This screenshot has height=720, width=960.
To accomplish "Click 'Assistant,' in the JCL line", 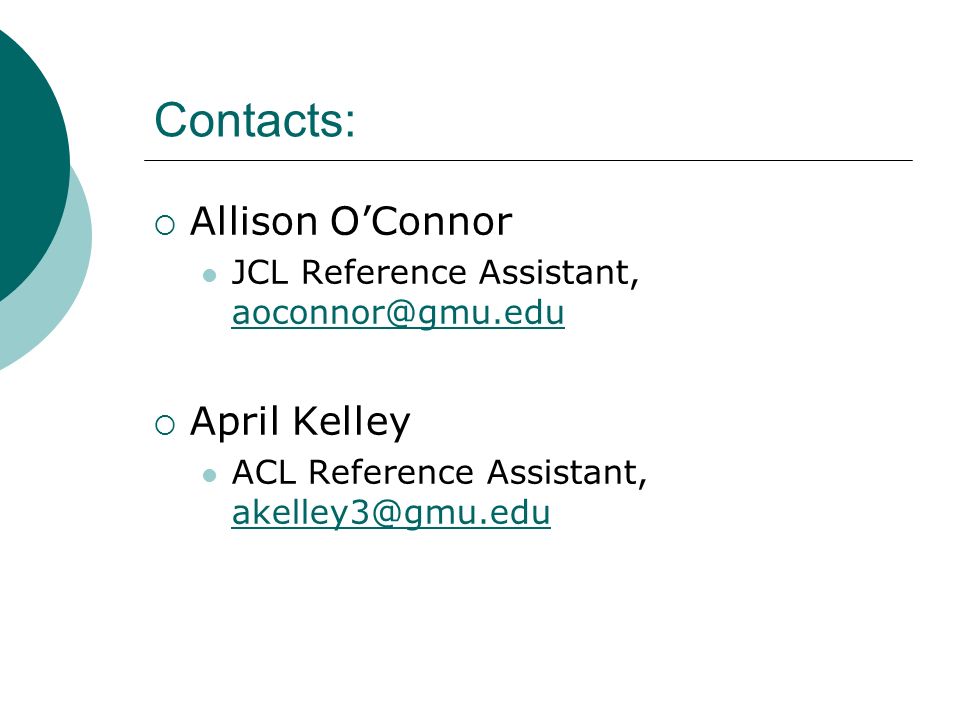I will pos(559,272).
